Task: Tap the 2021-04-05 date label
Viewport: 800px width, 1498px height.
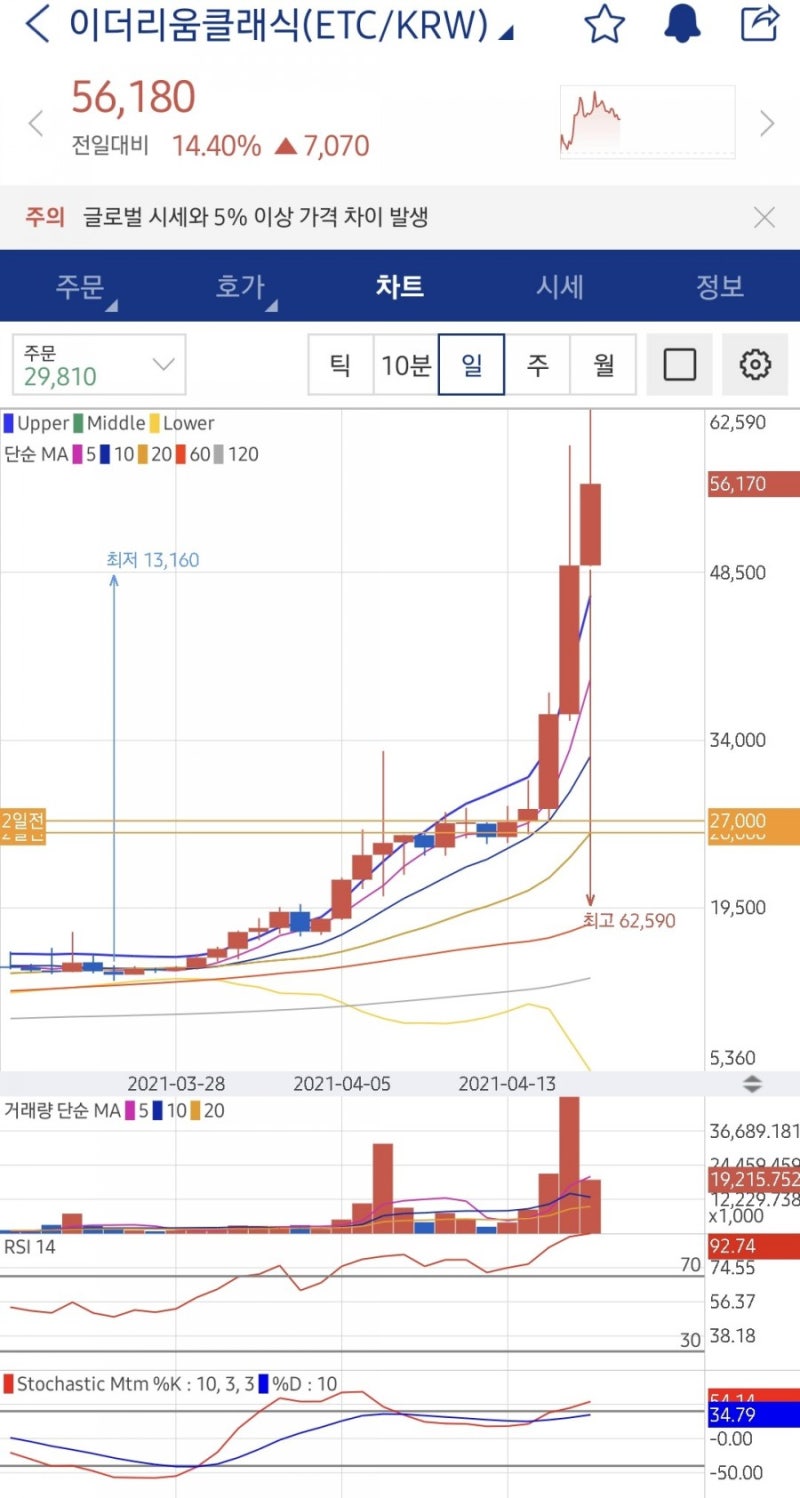Action: pyautogui.click(x=342, y=1084)
